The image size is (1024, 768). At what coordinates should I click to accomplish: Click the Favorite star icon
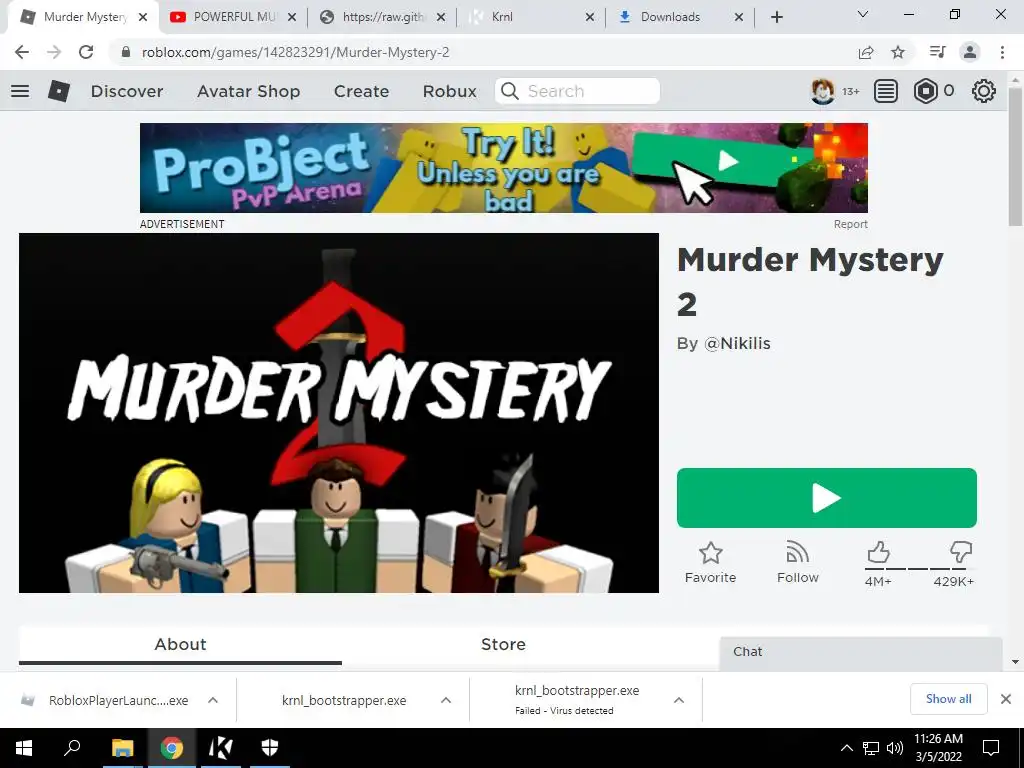(x=711, y=553)
